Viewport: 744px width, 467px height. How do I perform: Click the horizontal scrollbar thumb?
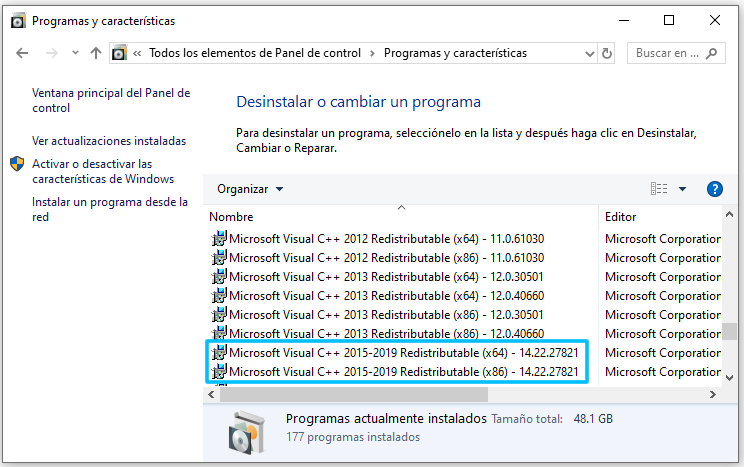(354, 394)
